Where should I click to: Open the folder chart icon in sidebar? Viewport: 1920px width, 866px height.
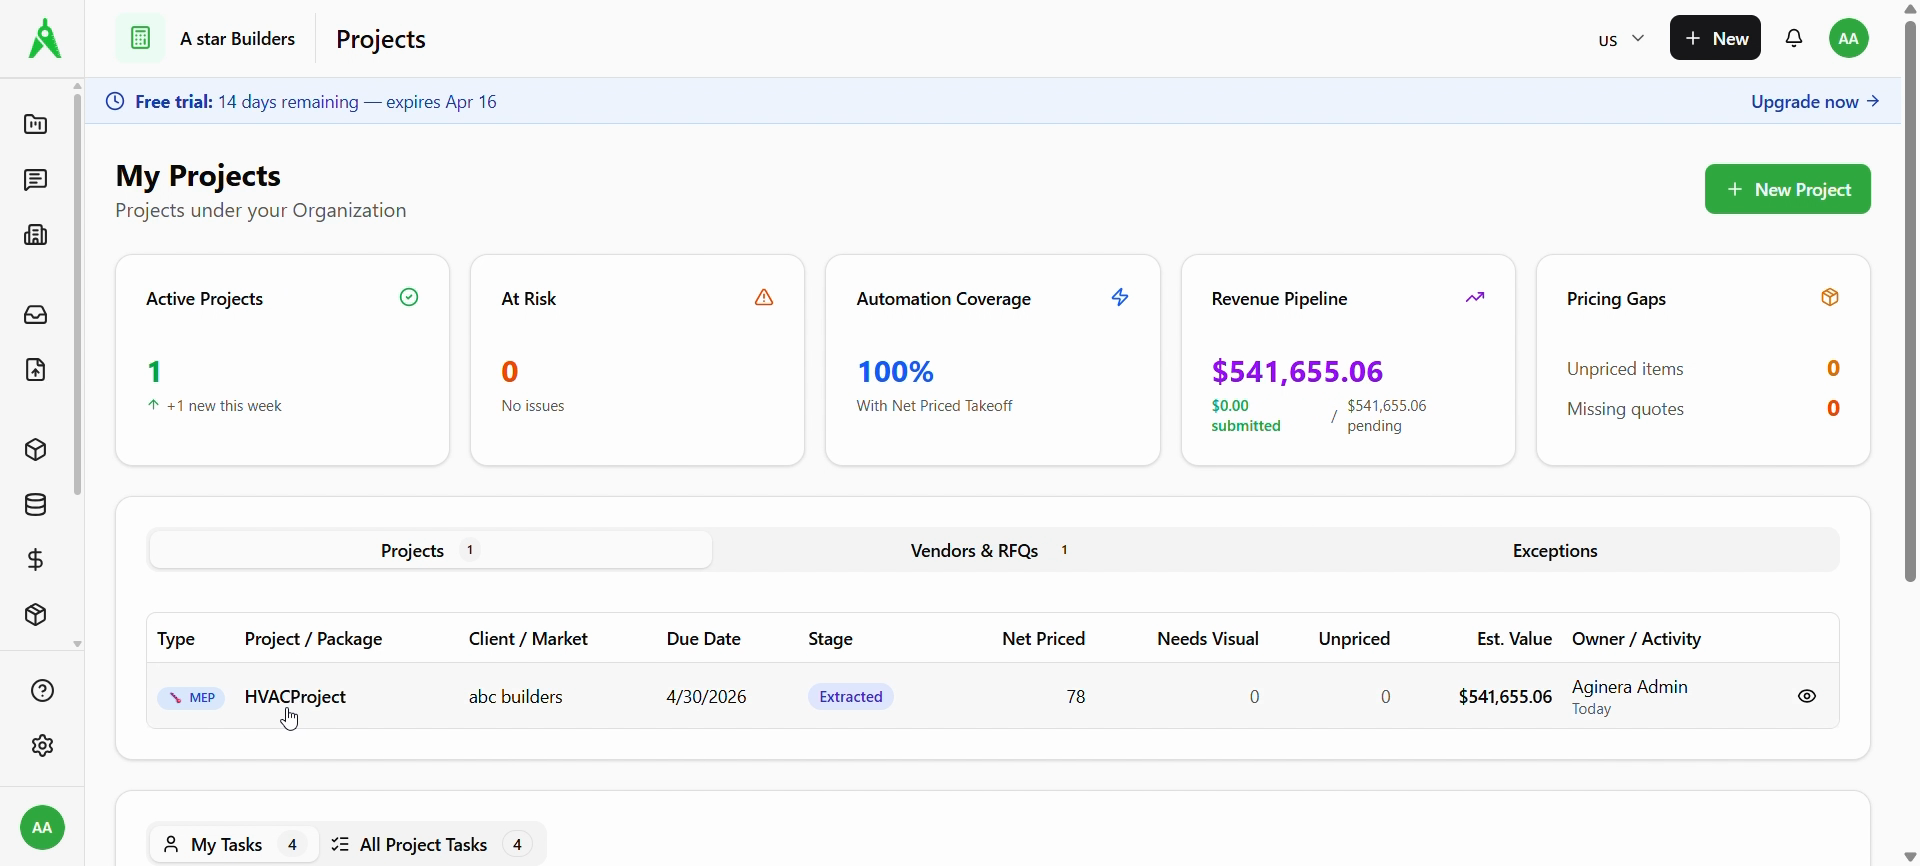click(x=36, y=125)
